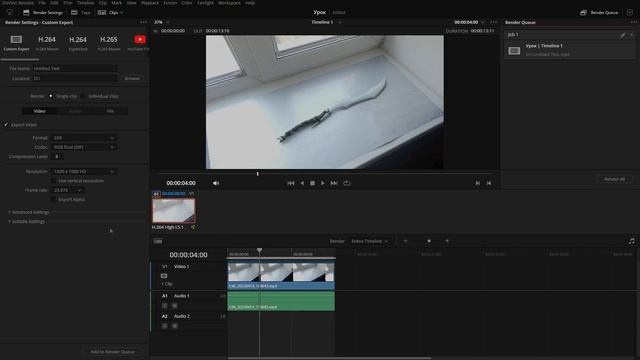The height and width of the screenshot is (360, 640).
Task: Select the Individual clips render option
Action: point(83,96)
